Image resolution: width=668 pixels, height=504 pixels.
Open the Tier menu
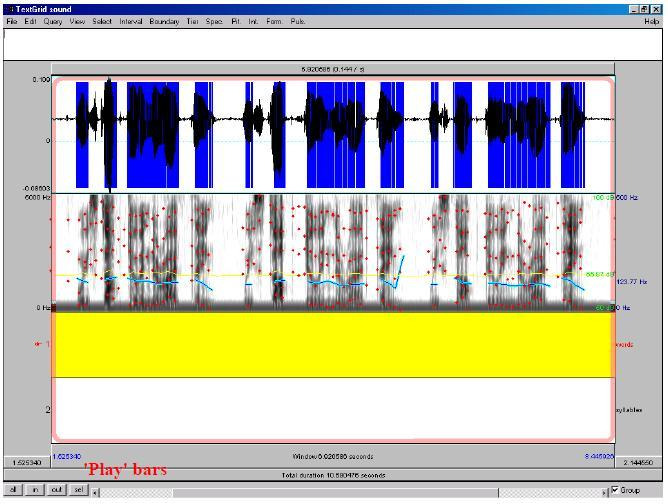192,21
